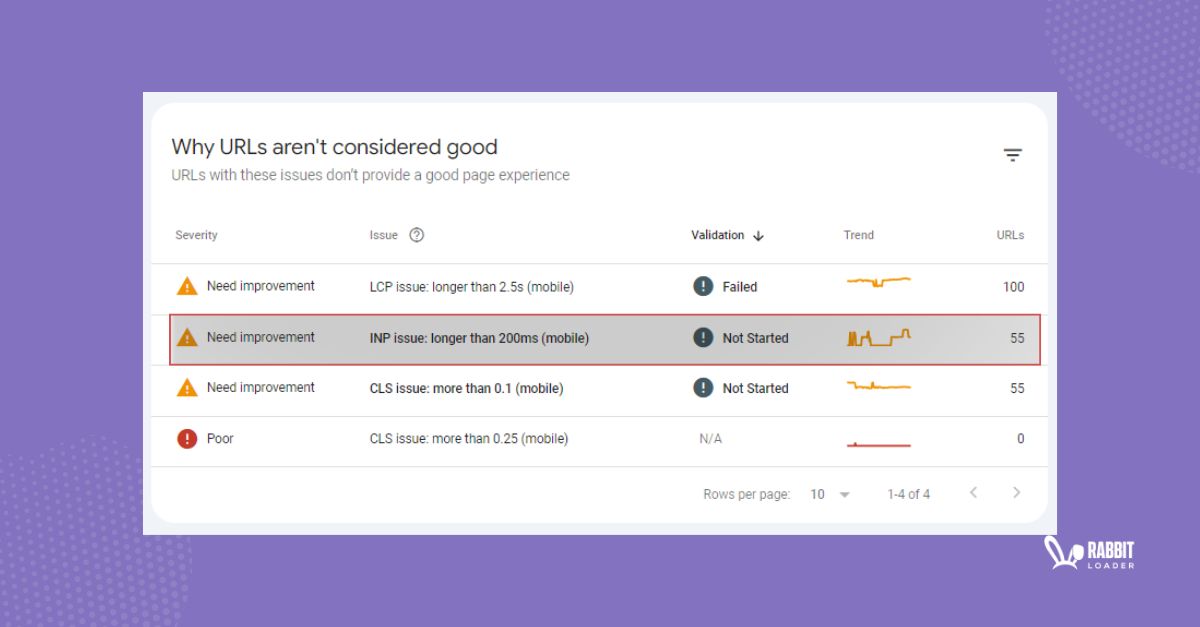1200x627 pixels.
Task: Click the help icon next to Issue column
Action: point(415,235)
